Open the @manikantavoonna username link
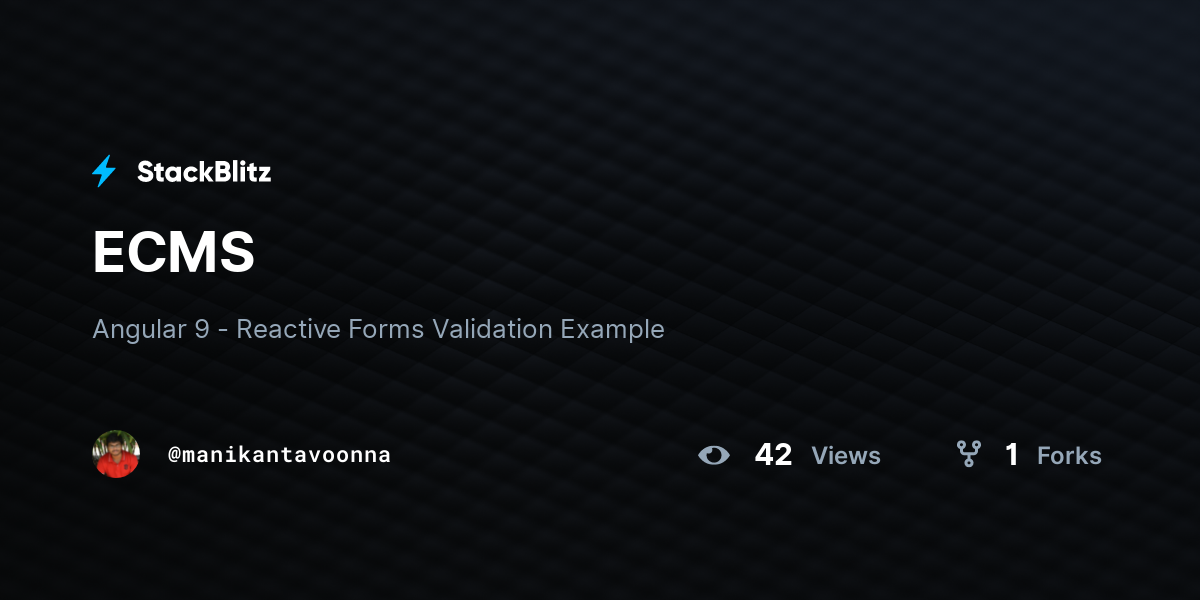 (279, 454)
